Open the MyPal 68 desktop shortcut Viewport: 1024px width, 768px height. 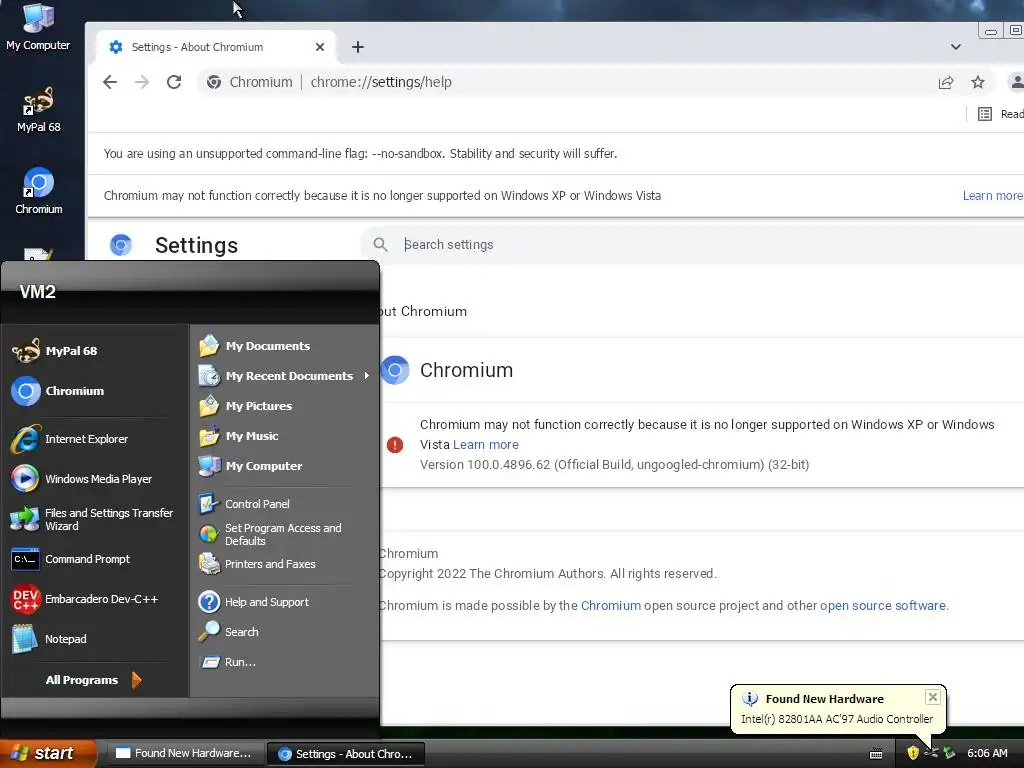39,109
